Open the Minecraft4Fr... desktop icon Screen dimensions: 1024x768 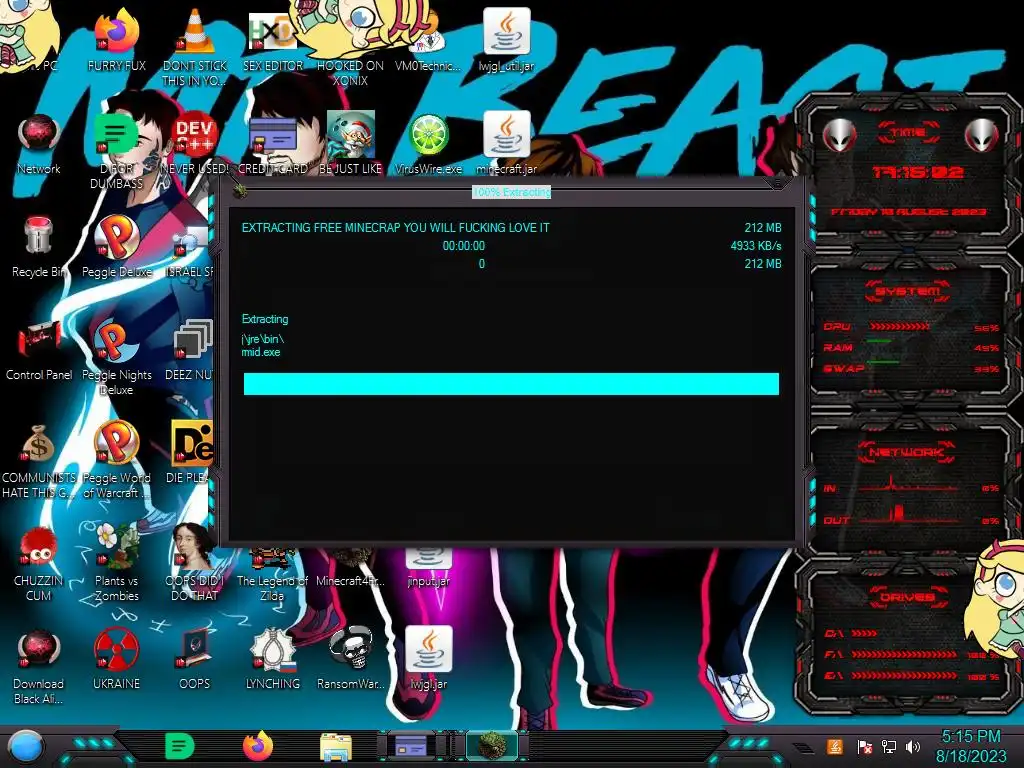pyautogui.click(x=351, y=566)
